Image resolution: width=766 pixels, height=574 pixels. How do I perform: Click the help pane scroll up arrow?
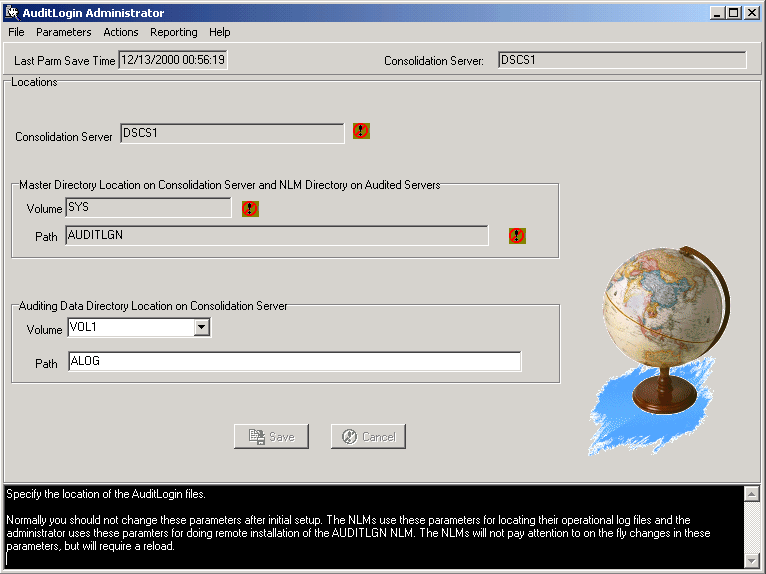pyautogui.click(x=751, y=494)
